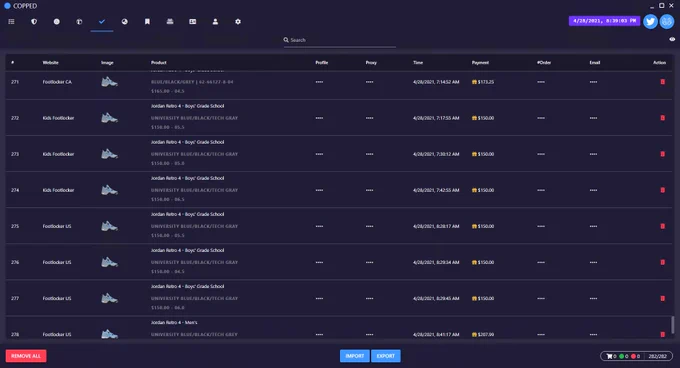Delete checkout row 275
The image size is (680, 368).
662,226
